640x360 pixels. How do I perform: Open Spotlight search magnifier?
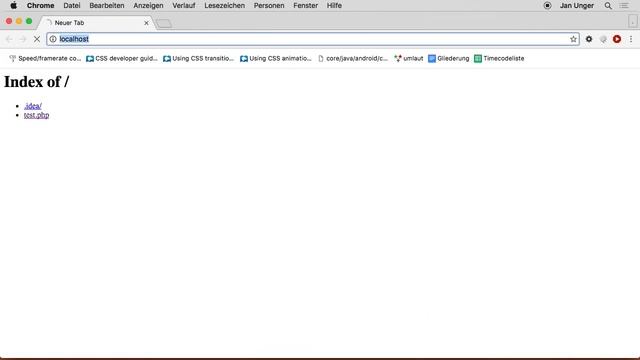click(x=608, y=6)
